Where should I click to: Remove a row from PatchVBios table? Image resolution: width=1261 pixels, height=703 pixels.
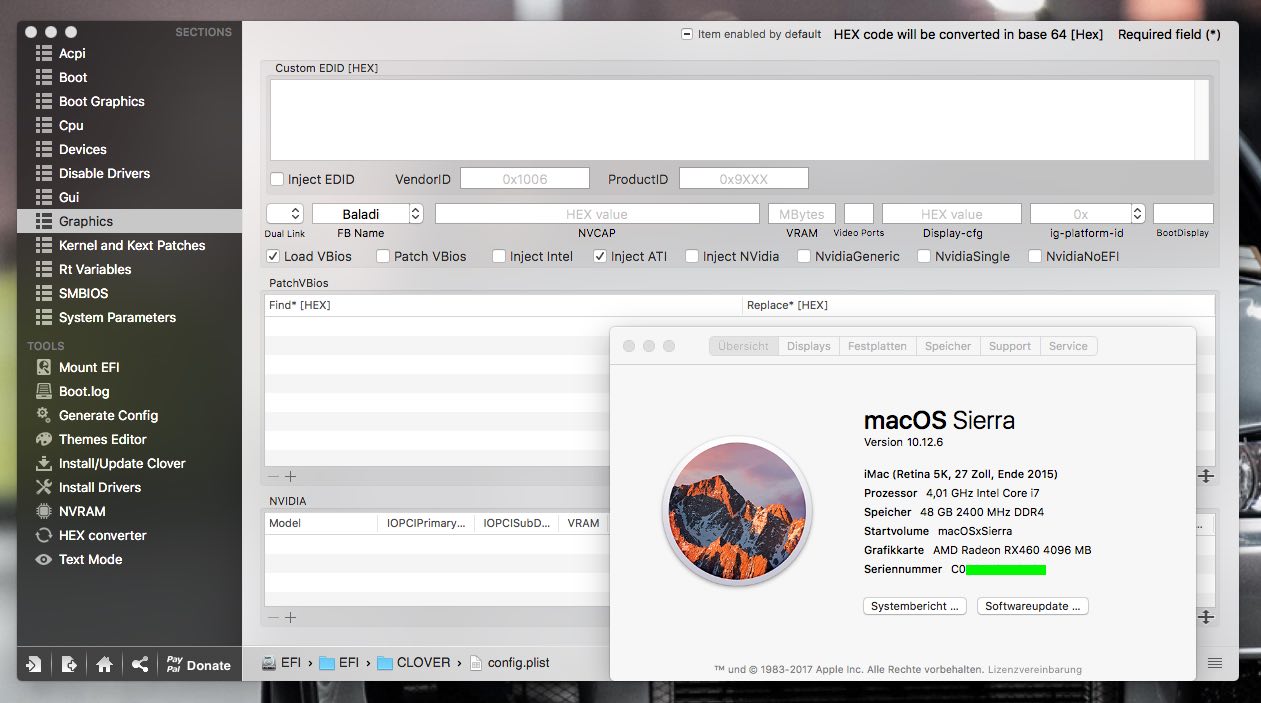coord(273,477)
